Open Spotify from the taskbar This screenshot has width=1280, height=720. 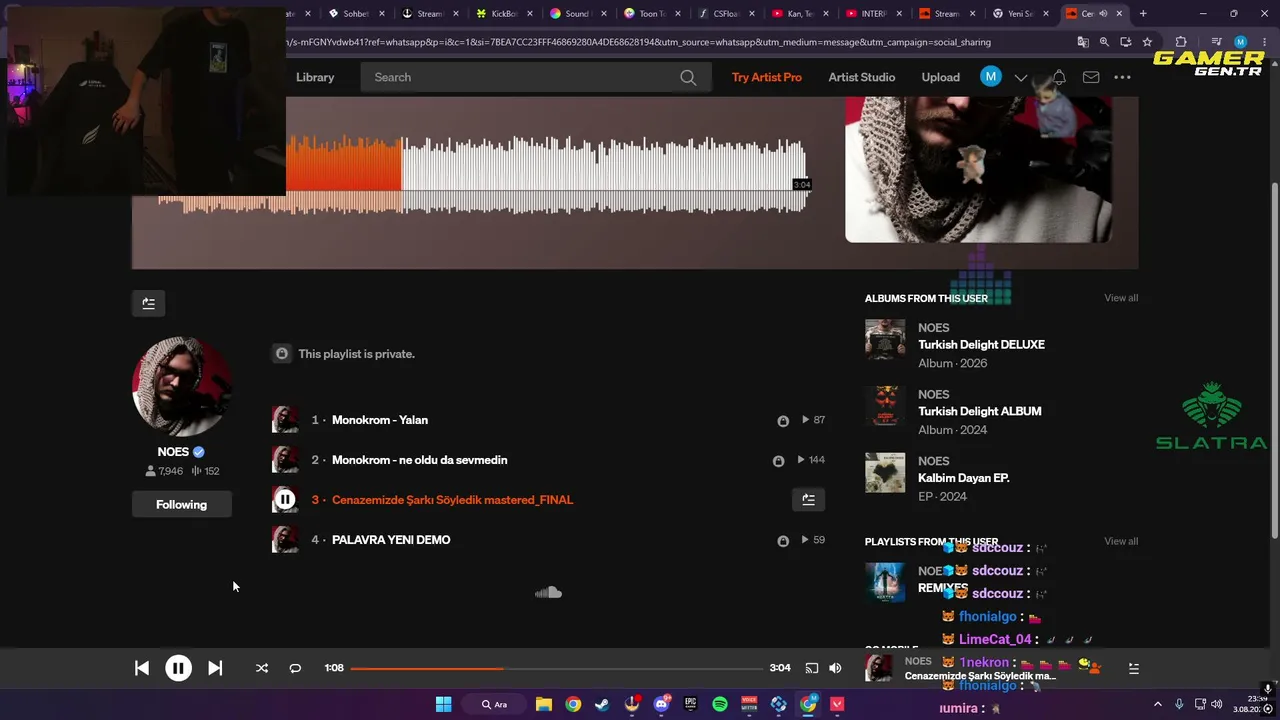pyautogui.click(x=720, y=704)
